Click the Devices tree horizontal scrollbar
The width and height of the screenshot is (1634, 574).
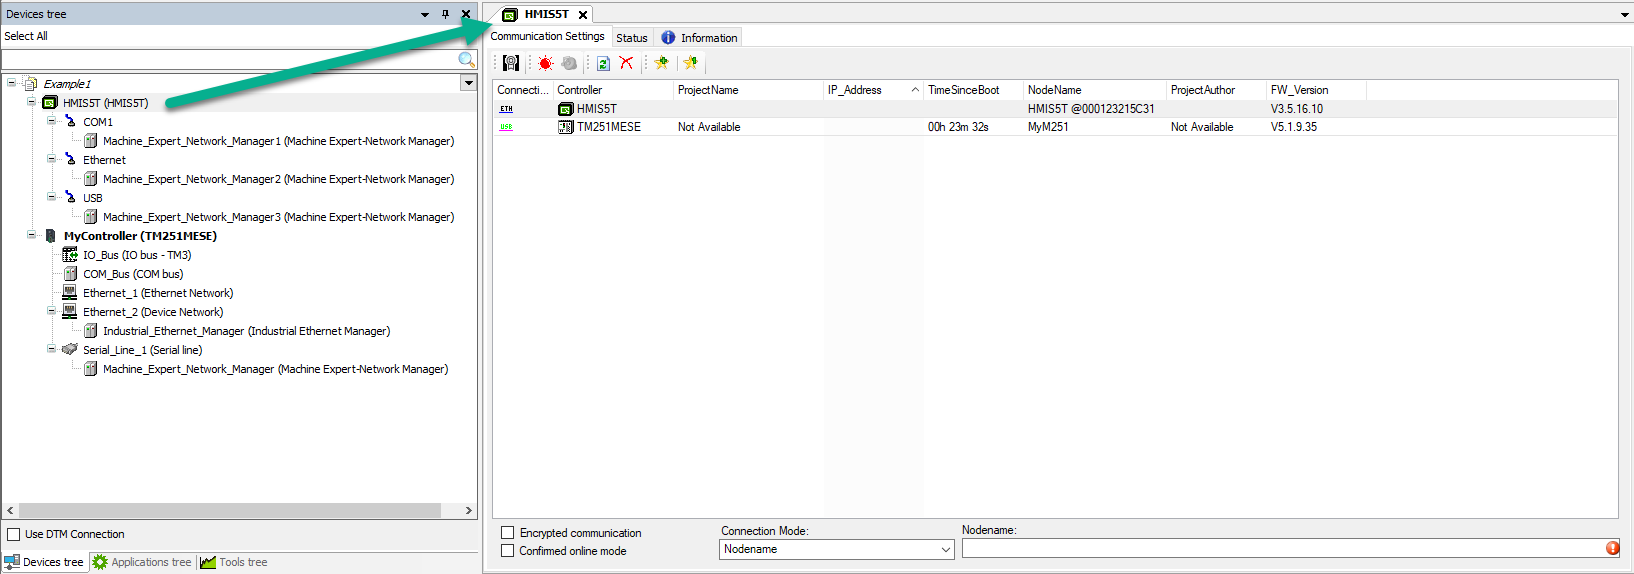230,510
